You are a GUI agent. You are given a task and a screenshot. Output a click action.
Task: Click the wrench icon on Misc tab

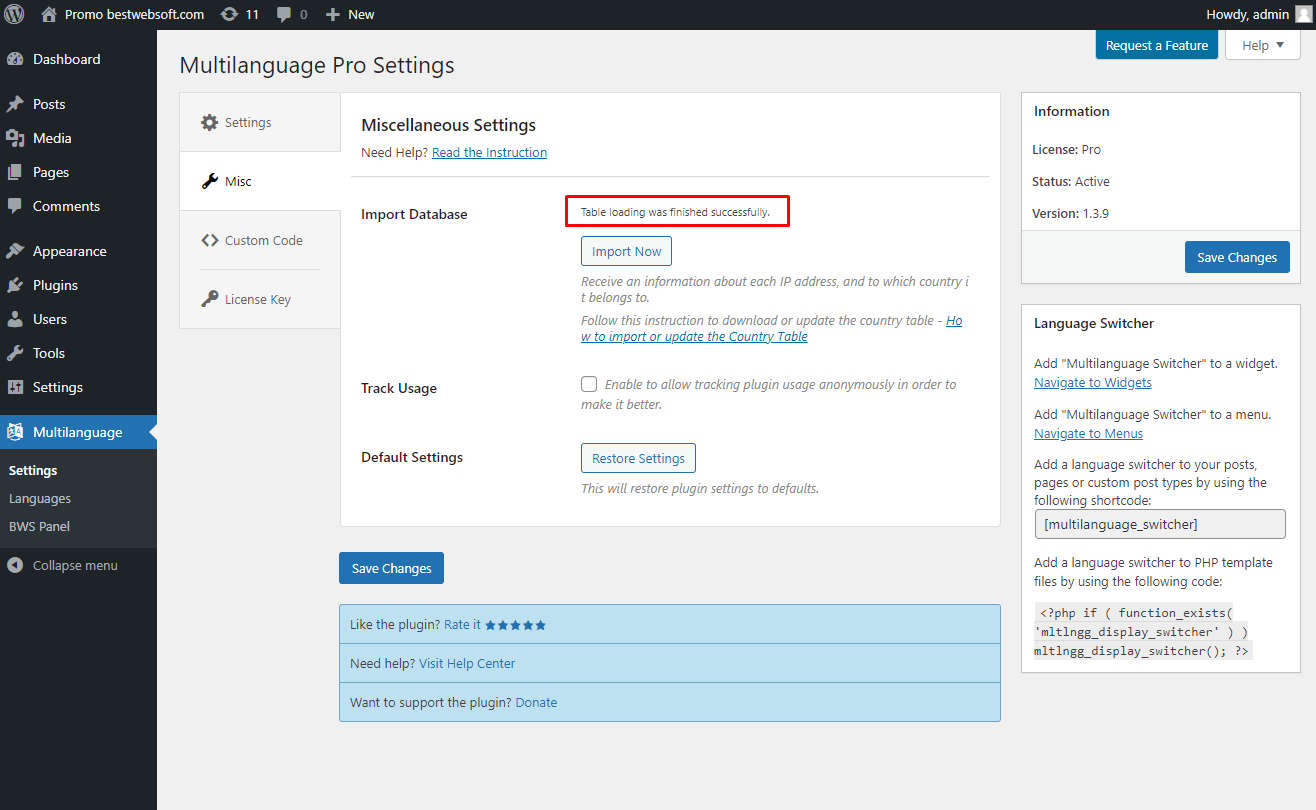pyautogui.click(x=209, y=181)
